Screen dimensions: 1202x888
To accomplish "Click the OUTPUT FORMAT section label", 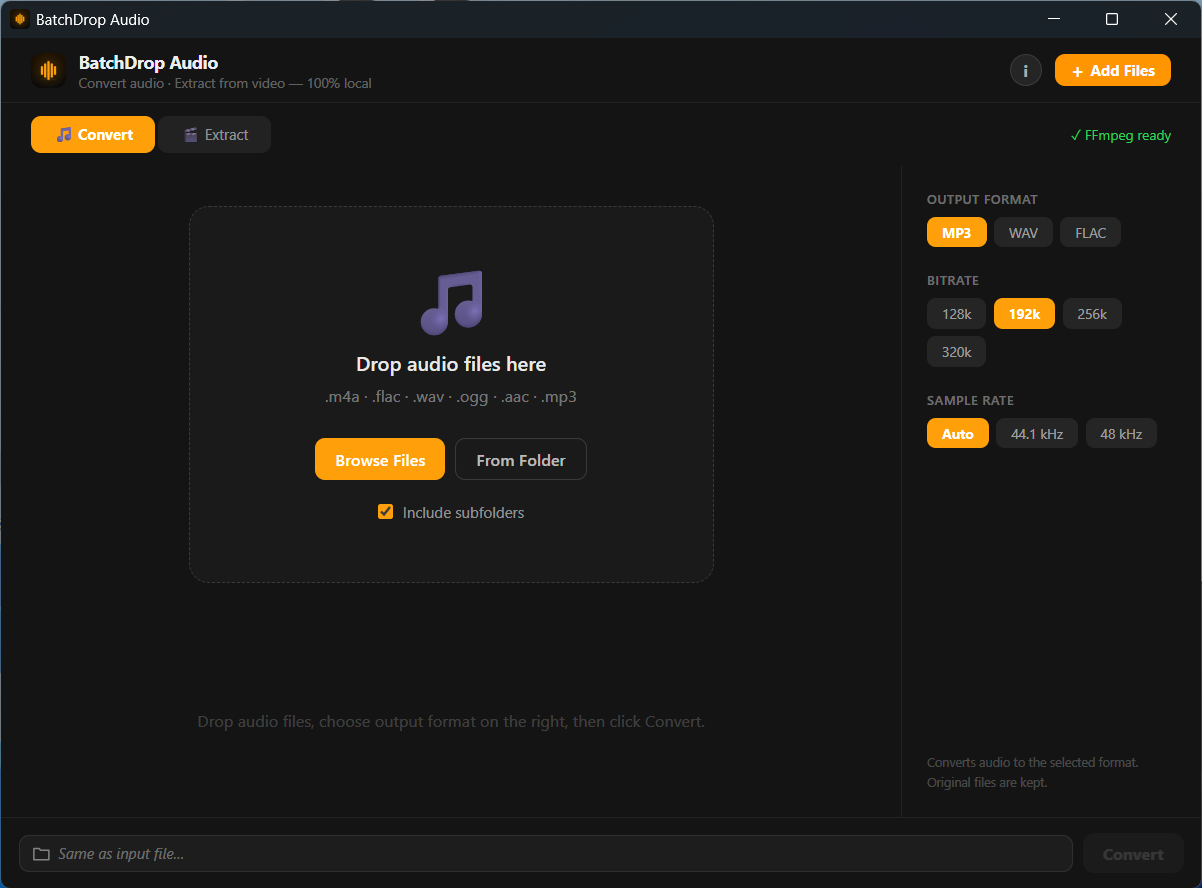I will click(x=982, y=200).
